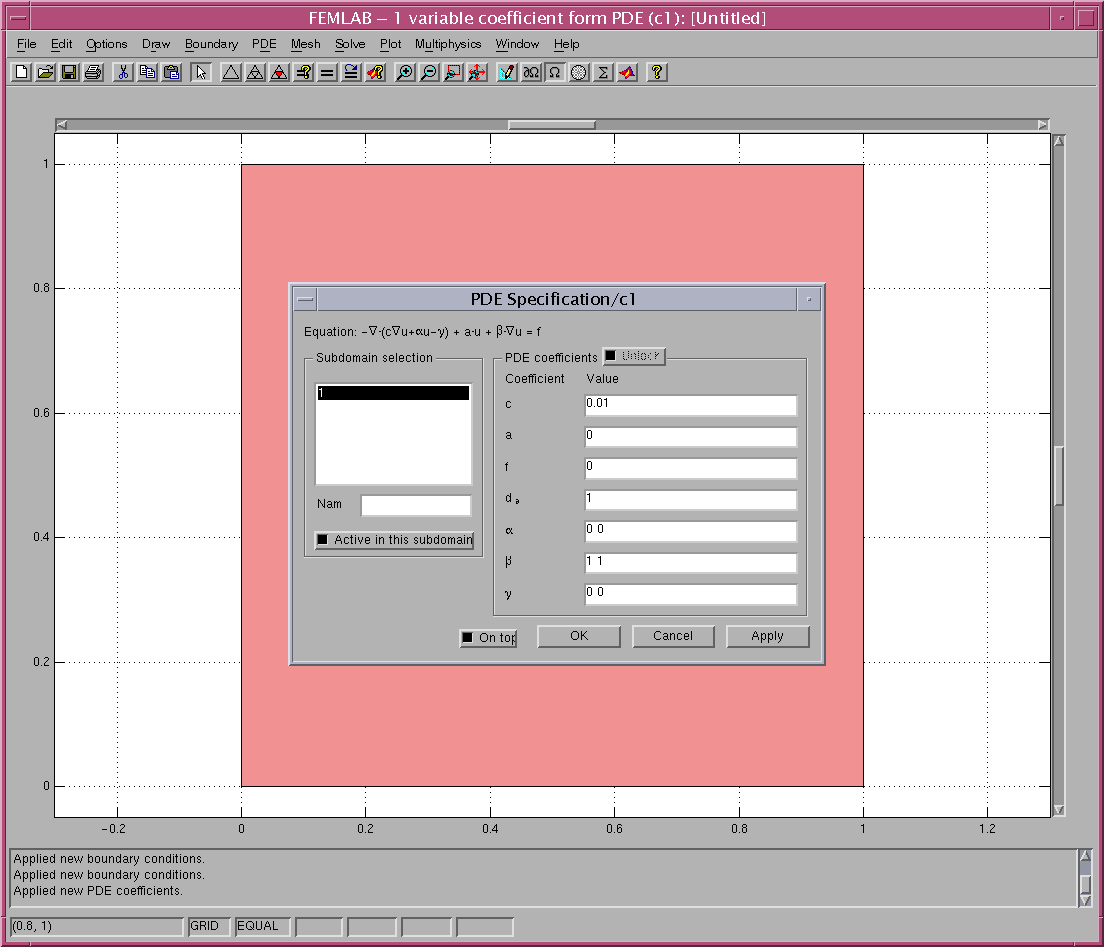Open FEMLAB main window menu button
This screenshot has height=947, width=1104.
click(x=19, y=18)
